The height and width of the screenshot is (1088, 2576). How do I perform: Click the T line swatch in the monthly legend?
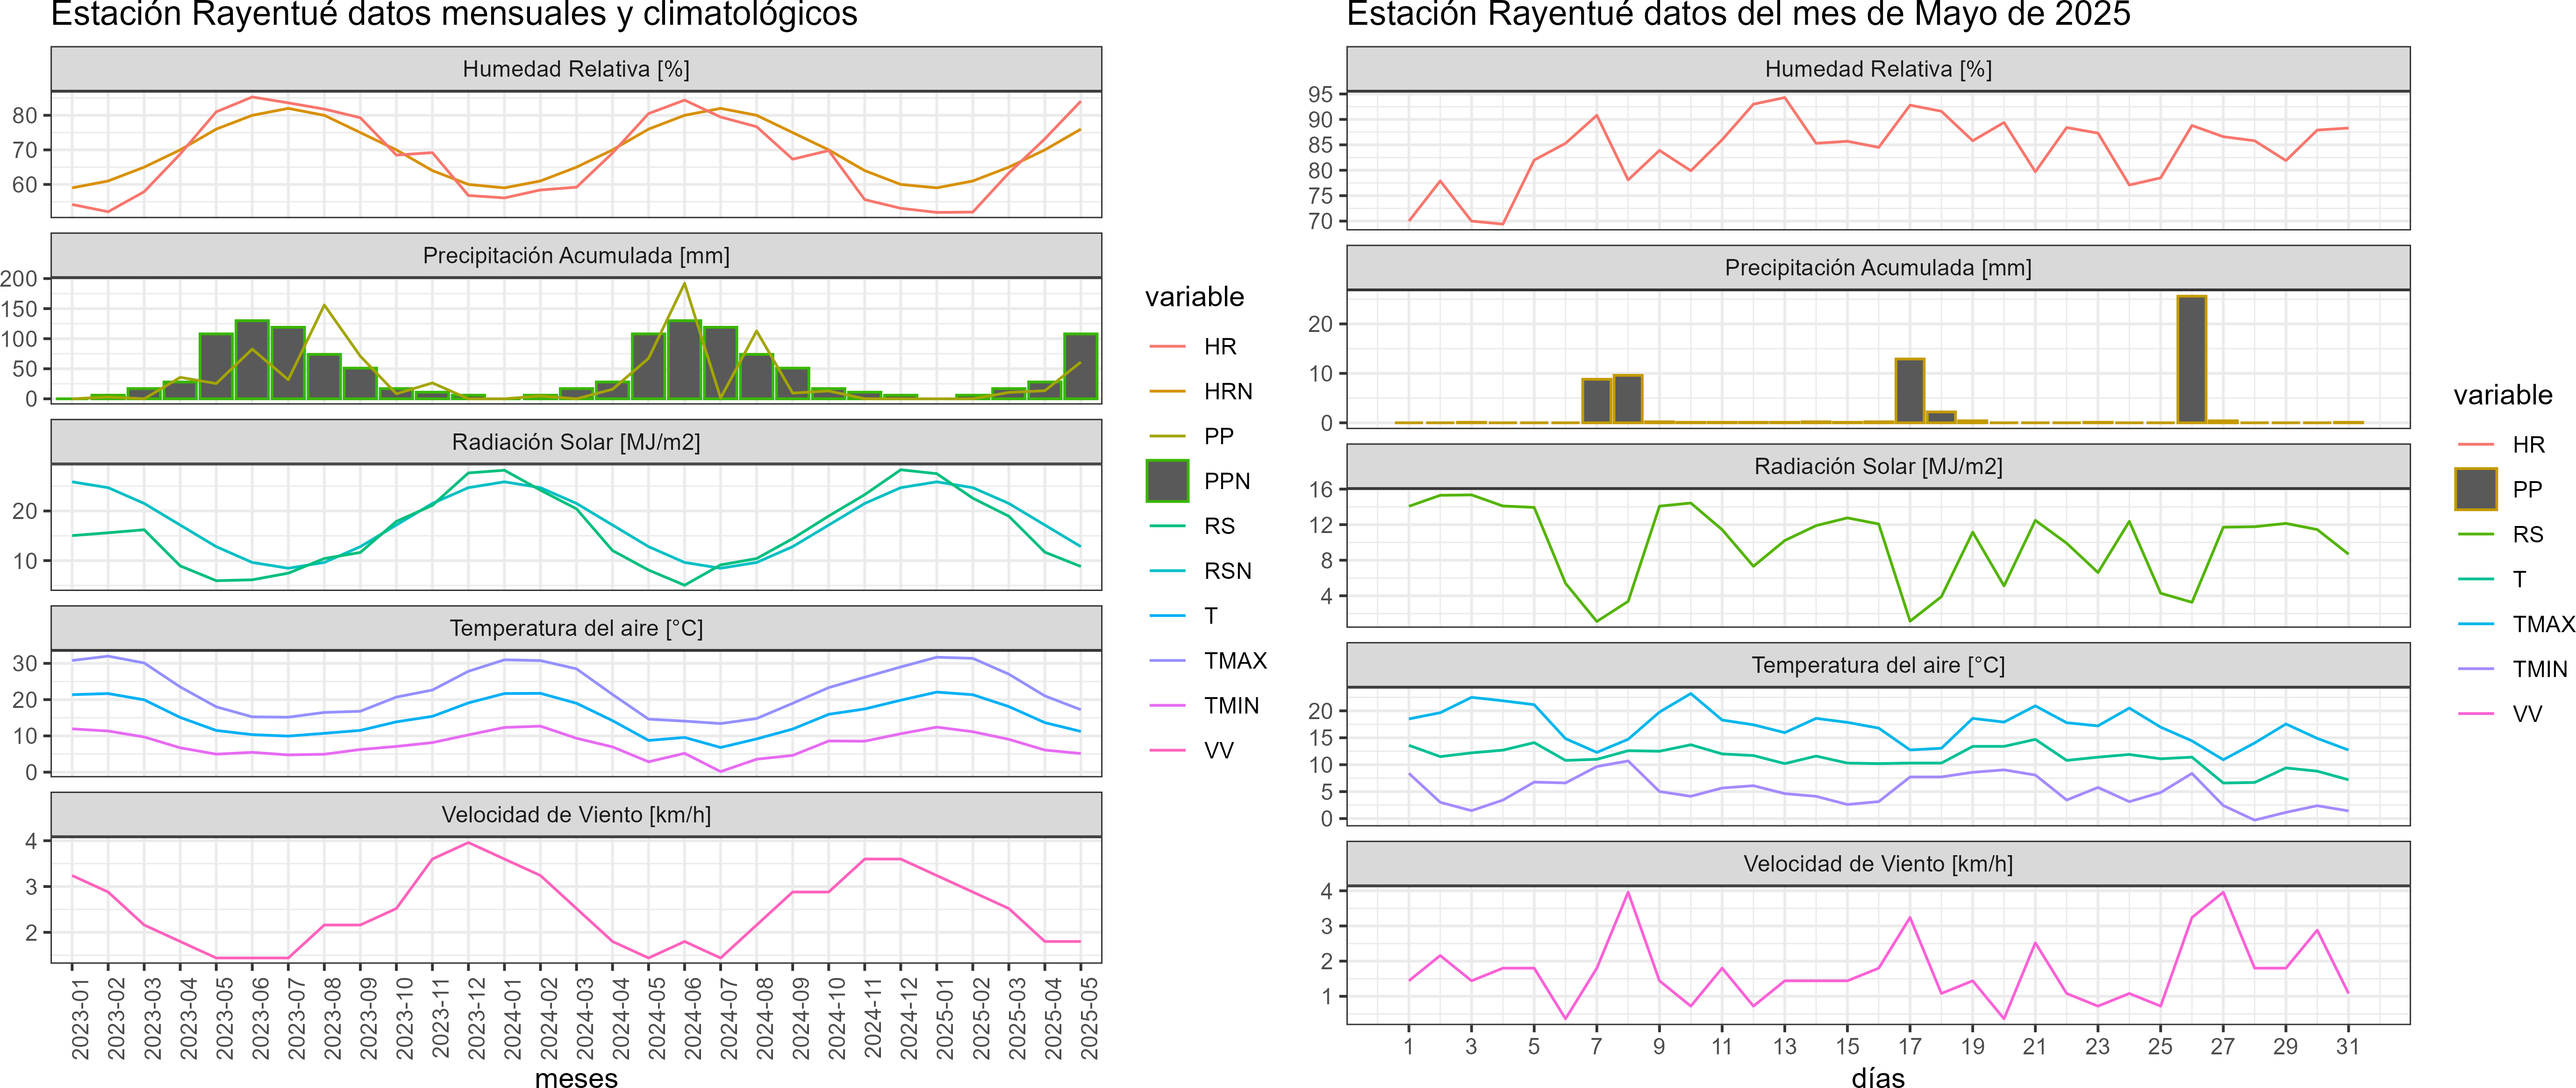tap(1167, 616)
